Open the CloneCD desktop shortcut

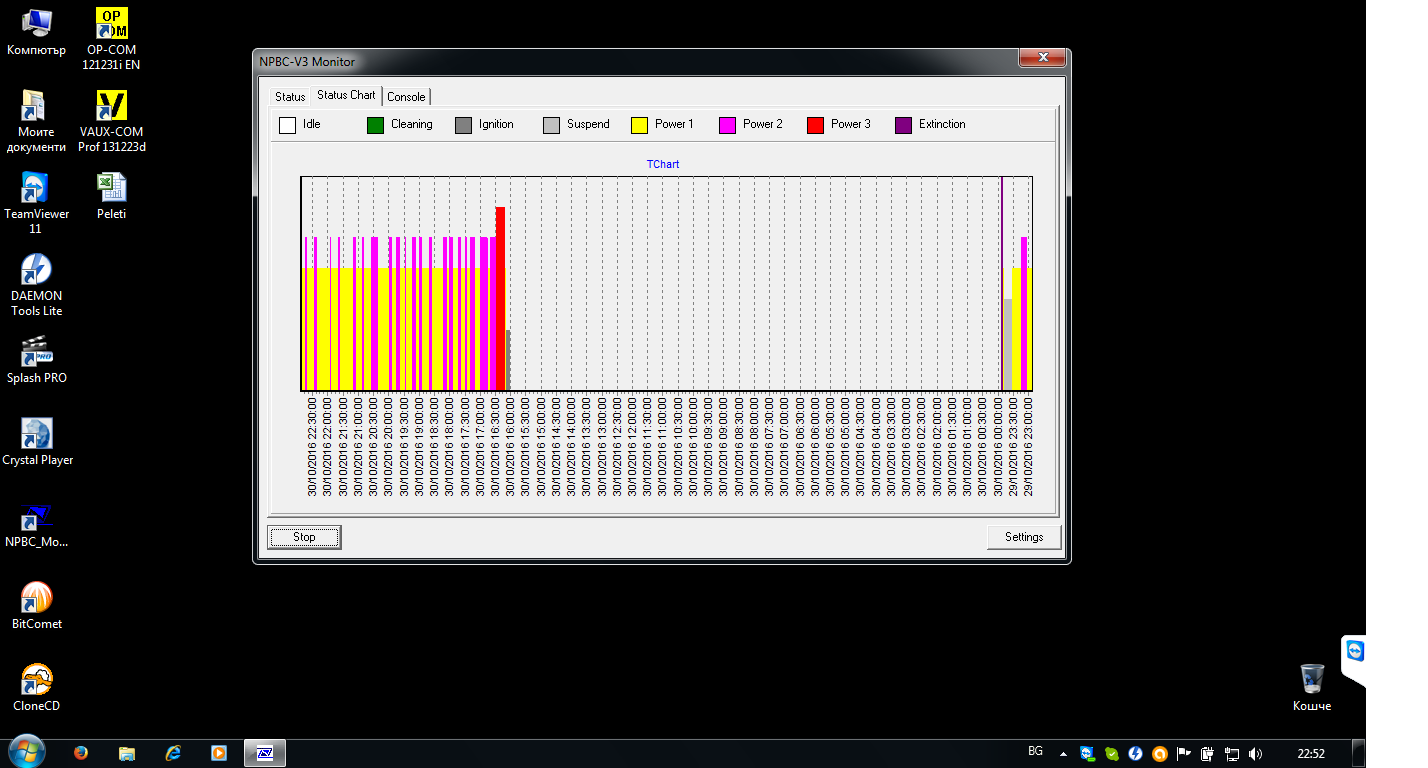click(x=36, y=680)
